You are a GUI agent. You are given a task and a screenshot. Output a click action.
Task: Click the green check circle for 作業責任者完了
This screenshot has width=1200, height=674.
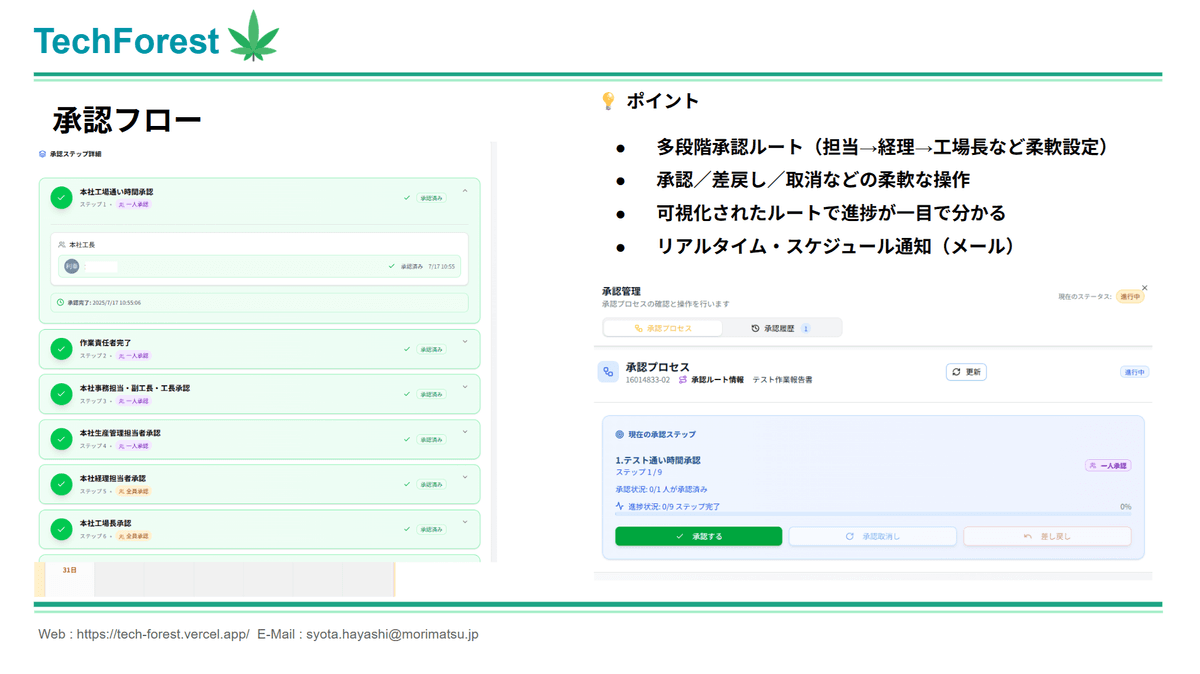(x=61, y=349)
